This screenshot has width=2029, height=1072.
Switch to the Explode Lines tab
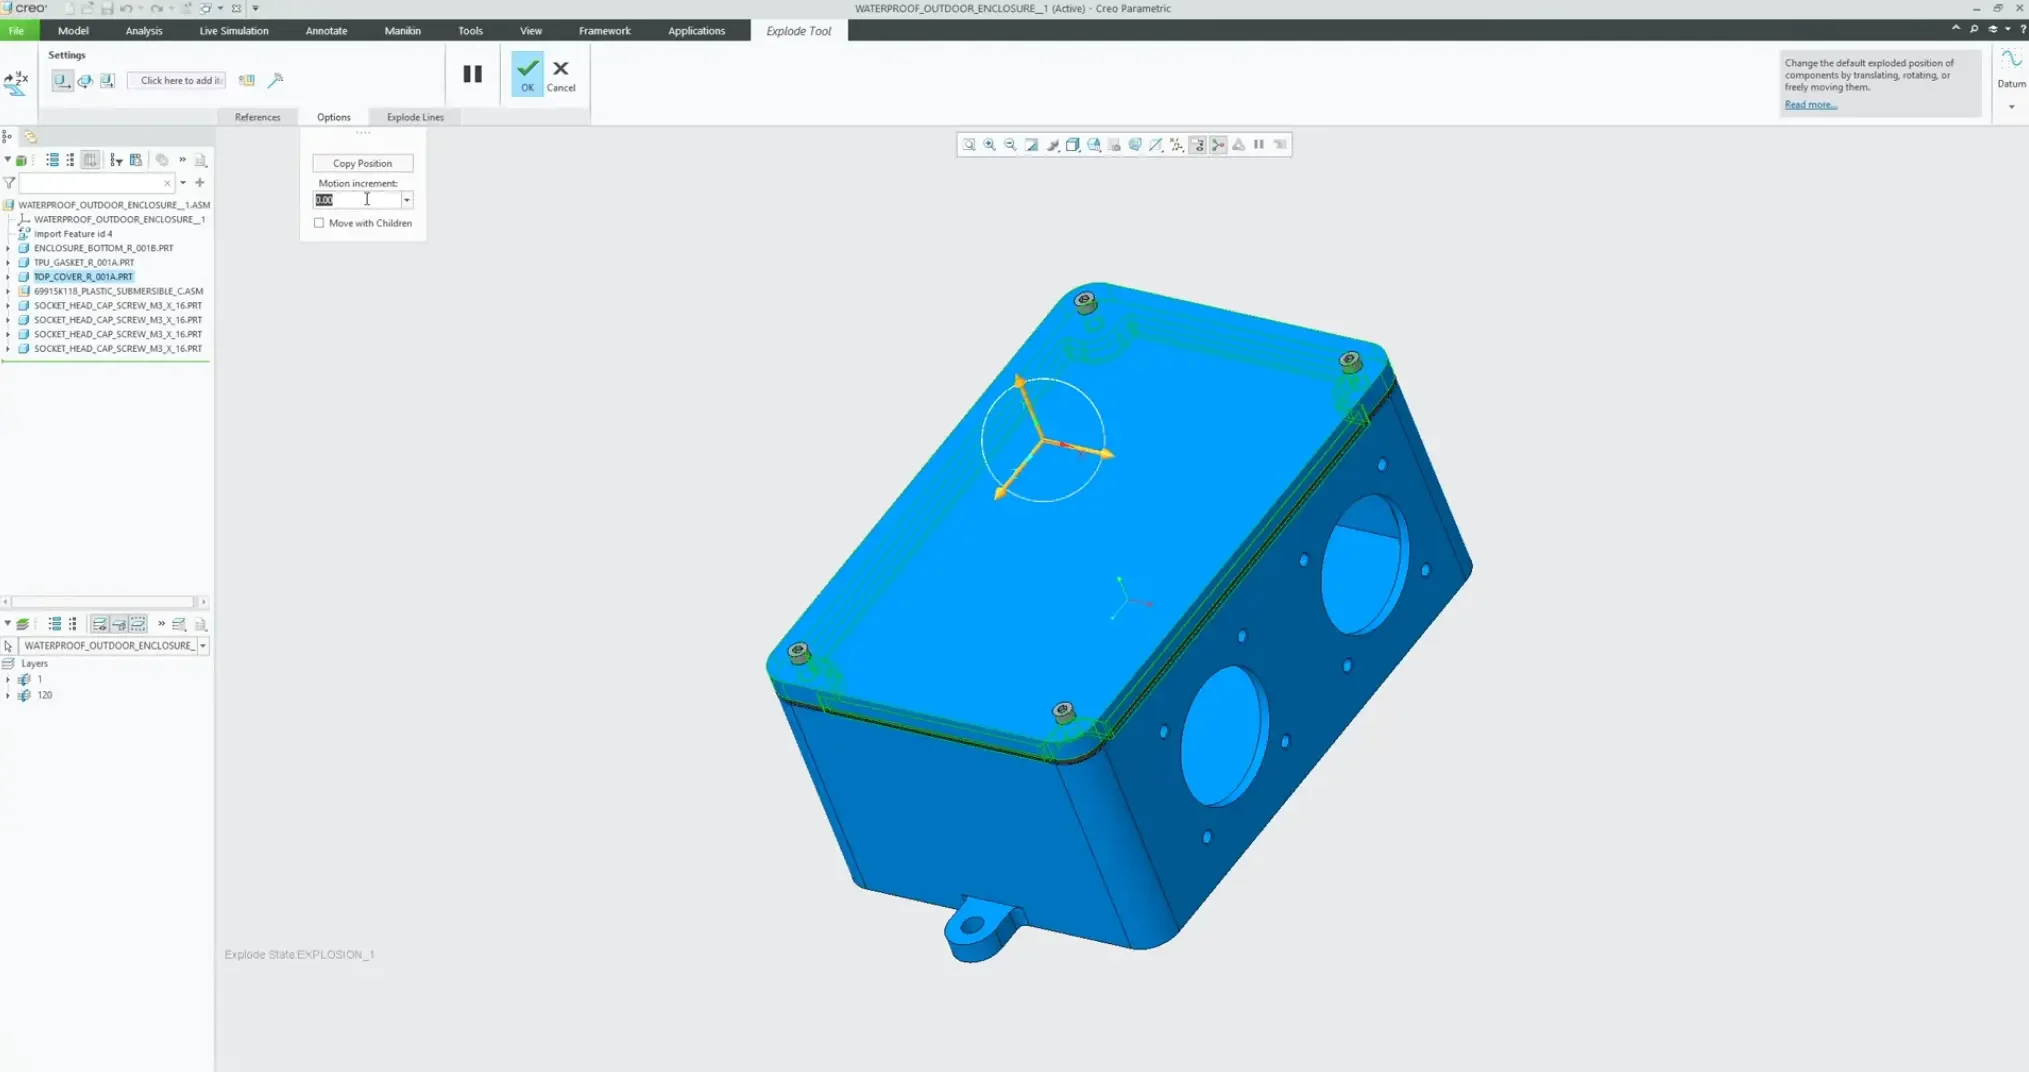pos(415,117)
